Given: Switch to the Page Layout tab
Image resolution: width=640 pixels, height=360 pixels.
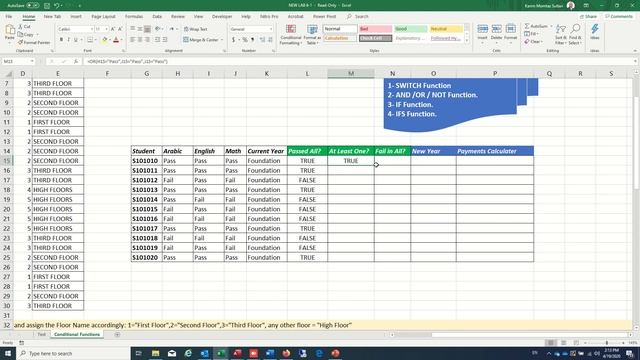Looking at the screenshot, I should coord(103,16).
